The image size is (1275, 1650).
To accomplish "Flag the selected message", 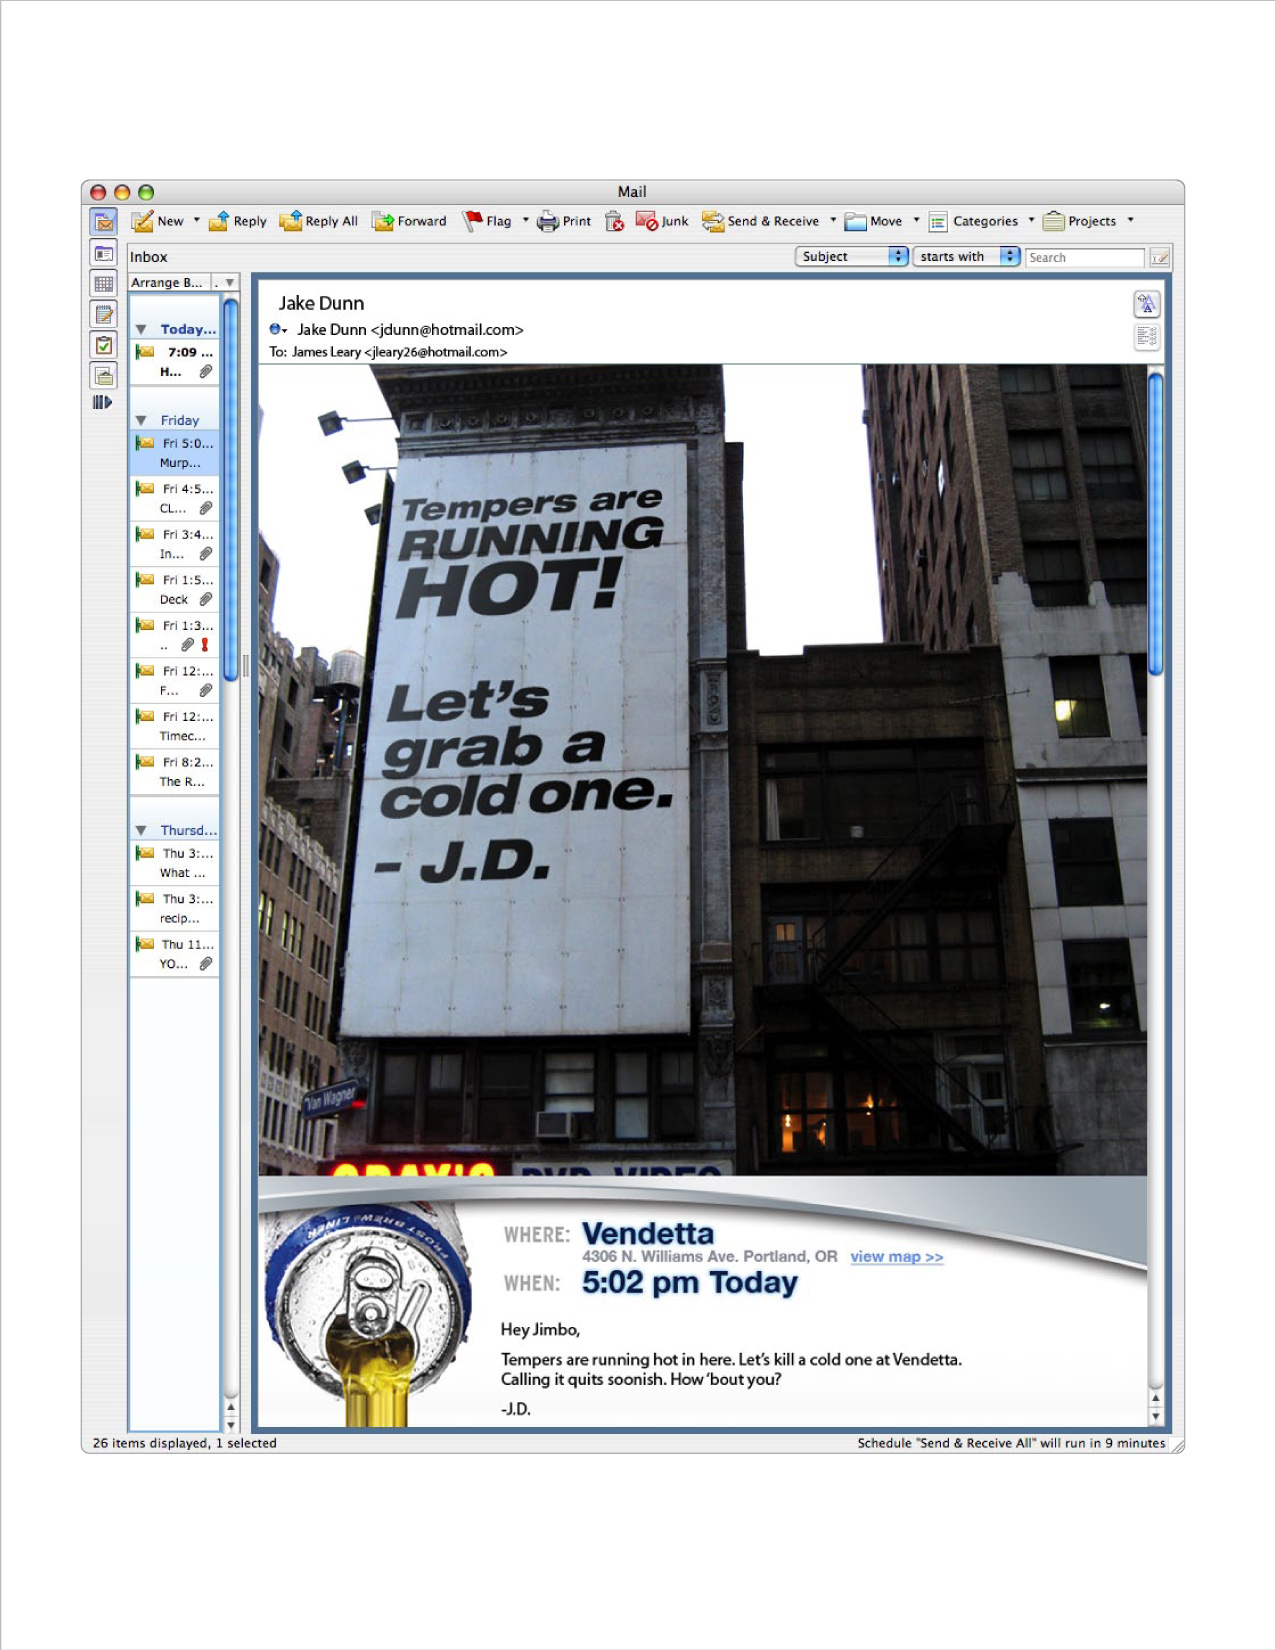I will pyautogui.click(x=487, y=221).
